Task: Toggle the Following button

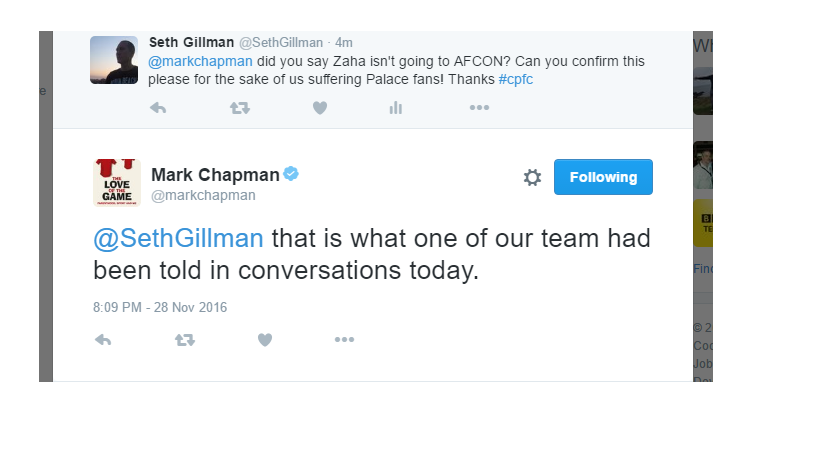Action: (603, 177)
